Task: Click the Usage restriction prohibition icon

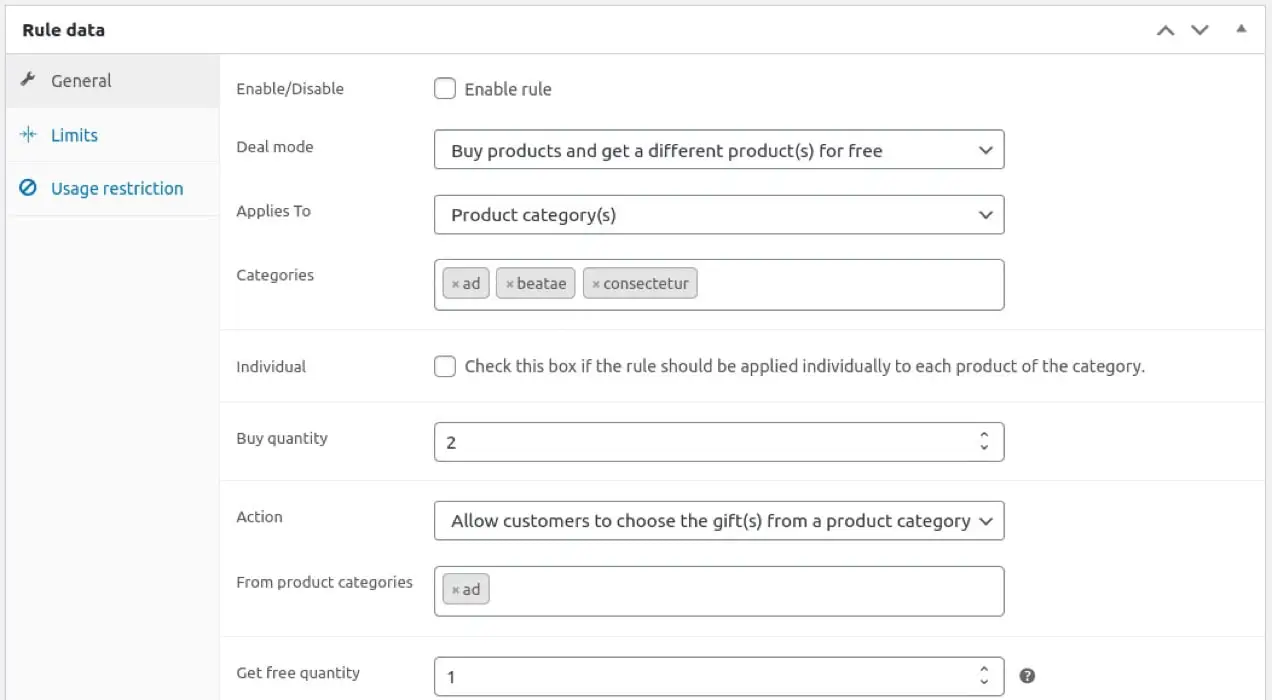Action: click(28, 188)
